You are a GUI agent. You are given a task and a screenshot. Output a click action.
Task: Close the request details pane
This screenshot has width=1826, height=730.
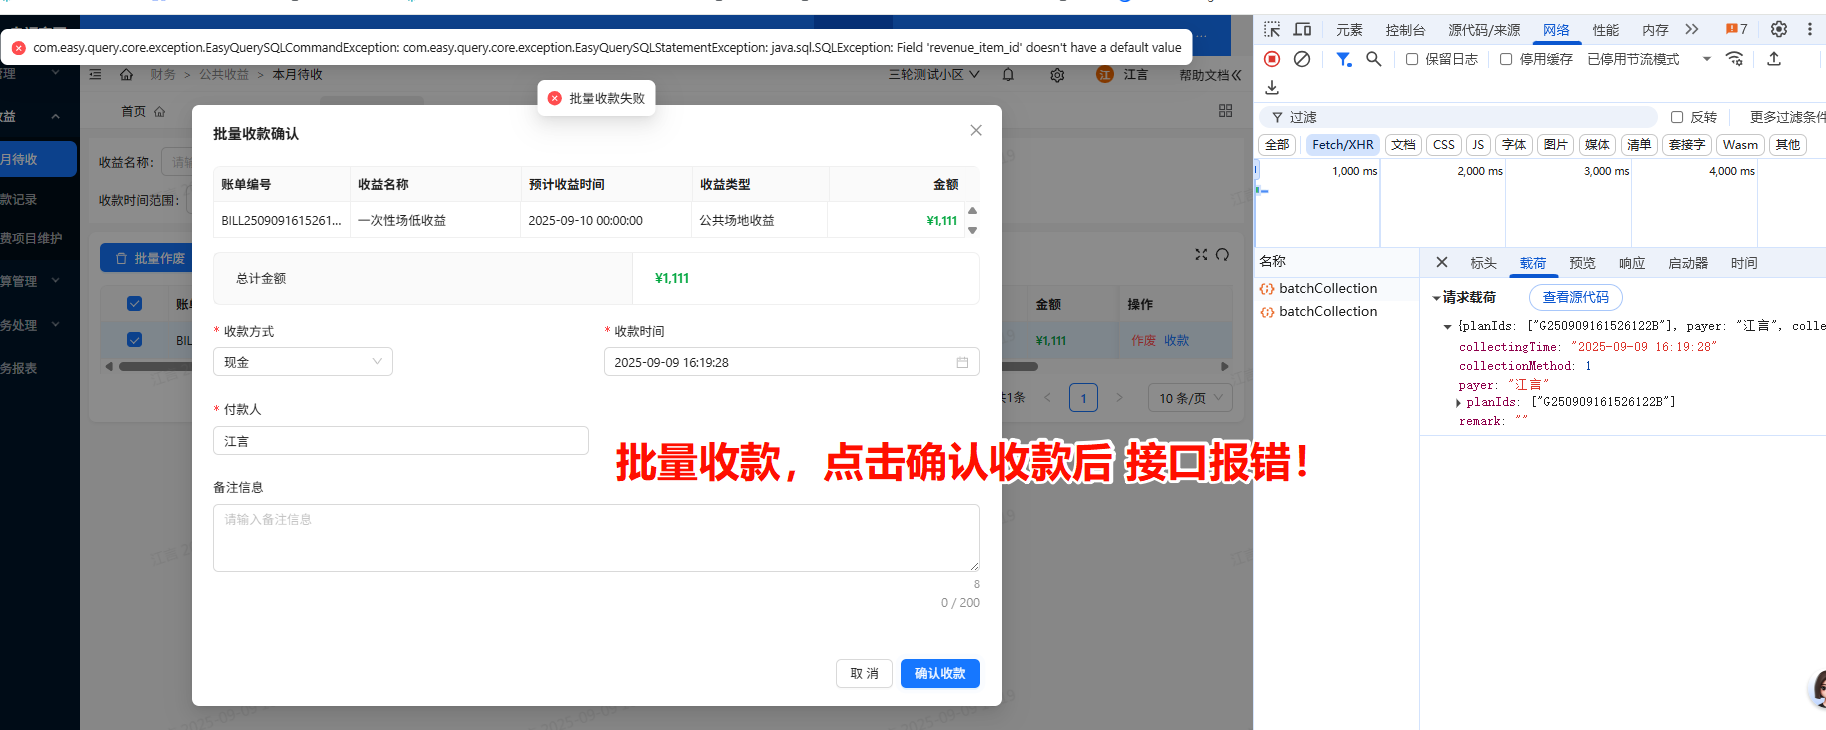click(x=1442, y=263)
